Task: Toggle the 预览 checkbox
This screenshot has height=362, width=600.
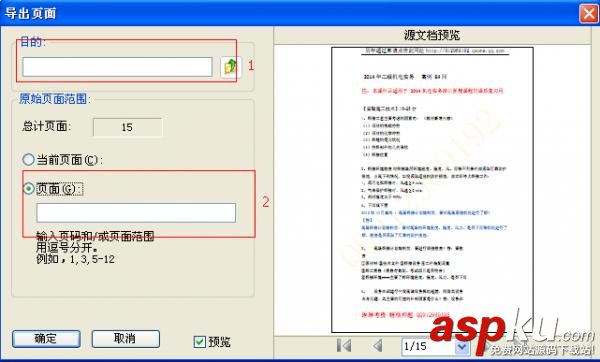Action: pyautogui.click(x=199, y=342)
